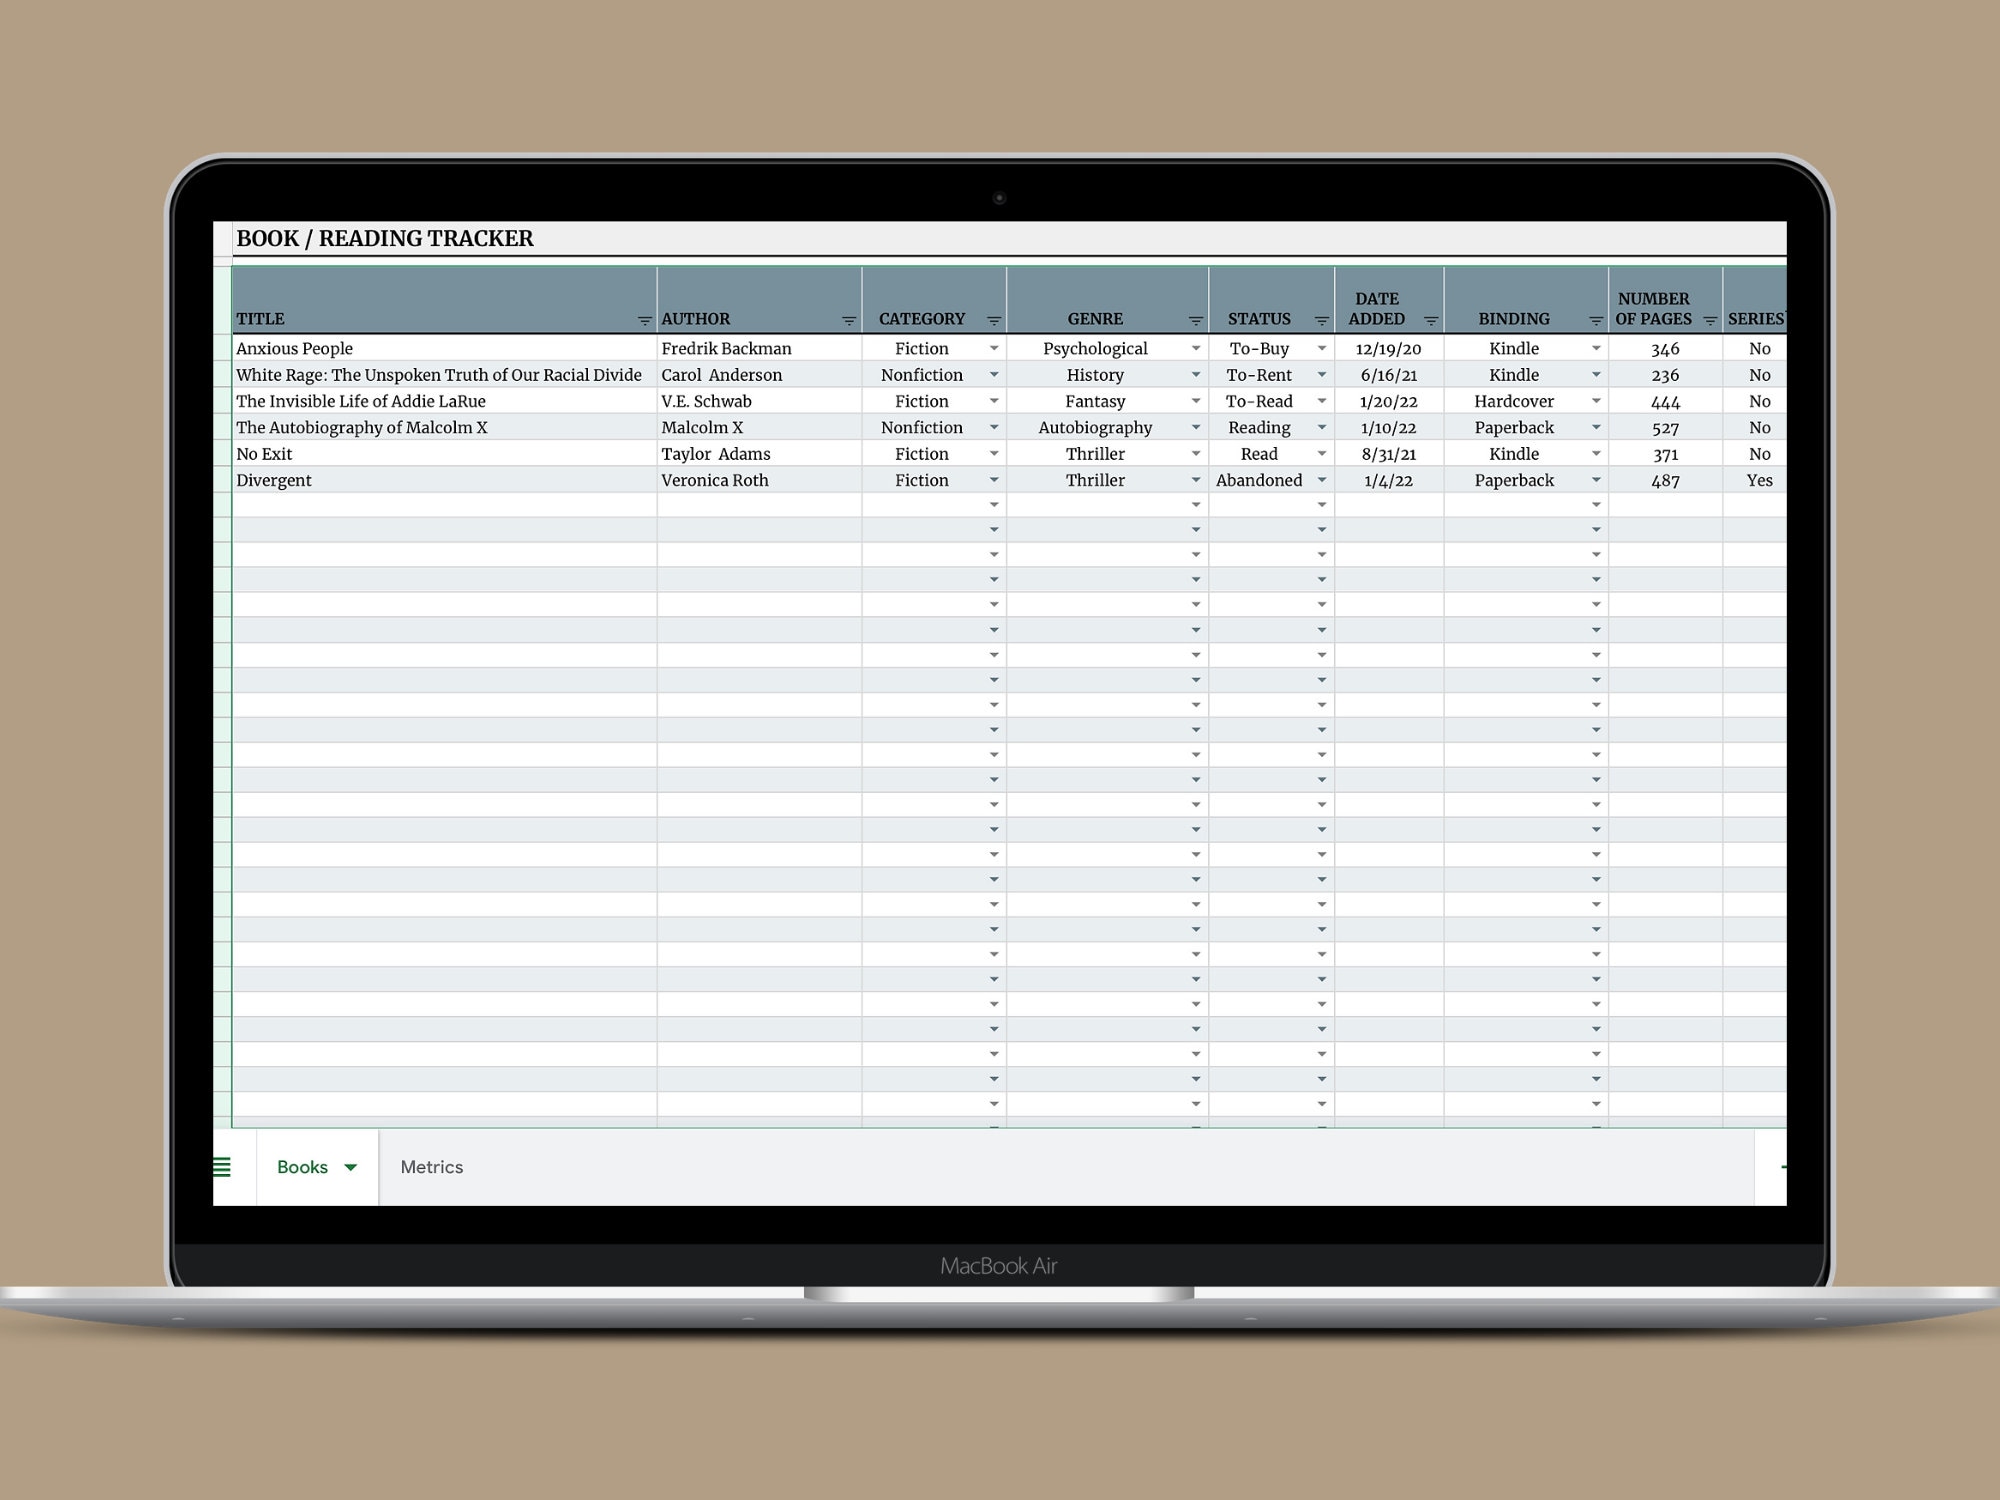Click the all-sheets list icon at bottom left

[222, 1167]
